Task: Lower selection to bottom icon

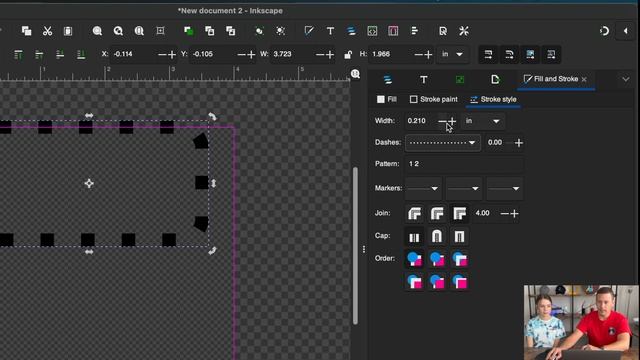Action: (x=81, y=55)
